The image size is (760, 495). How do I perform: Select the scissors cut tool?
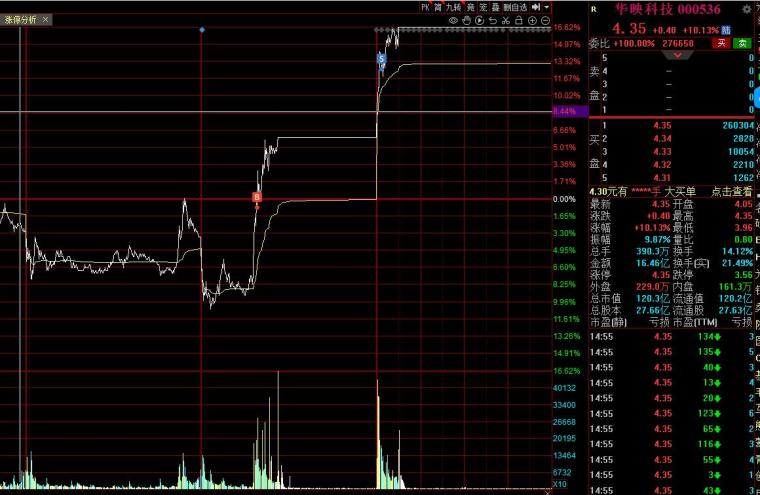pos(506,20)
